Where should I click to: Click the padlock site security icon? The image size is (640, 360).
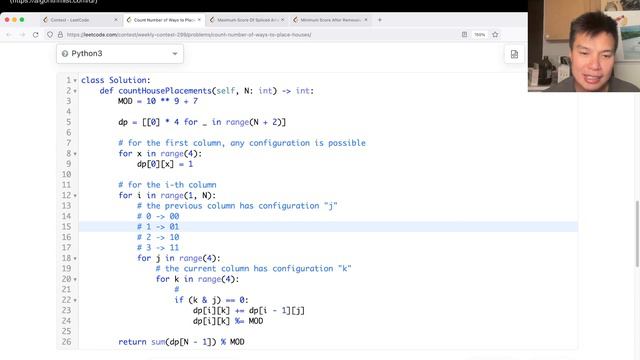coord(60,35)
